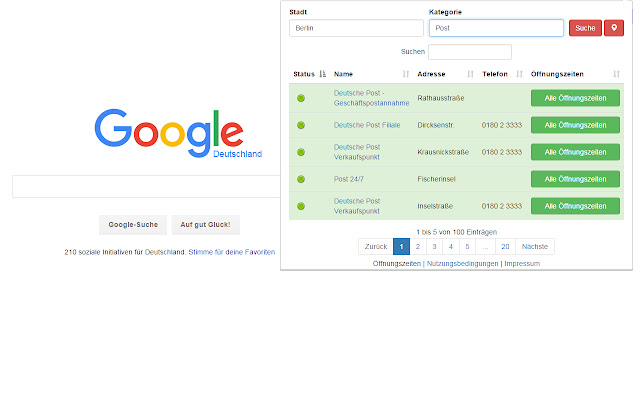Focus the Kategorie field containing Post
640x400 pixels.
[496, 28]
